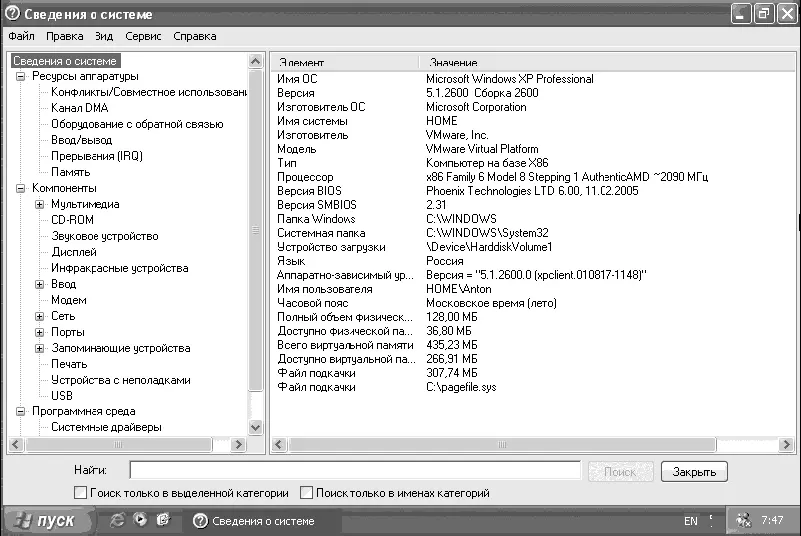The width and height of the screenshot is (801, 536).
Task: Click the Windows Media Player quick launch icon
Action: tap(140, 520)
